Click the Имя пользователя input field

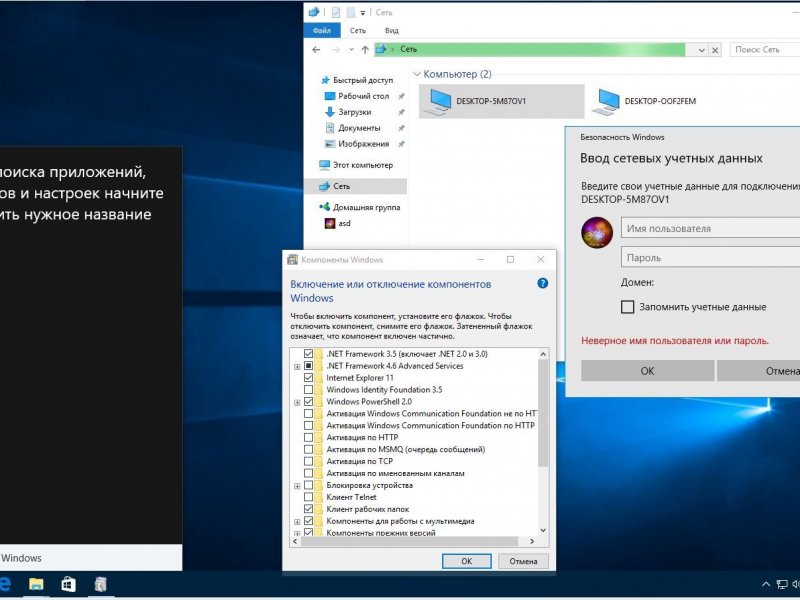click(710, 228)
